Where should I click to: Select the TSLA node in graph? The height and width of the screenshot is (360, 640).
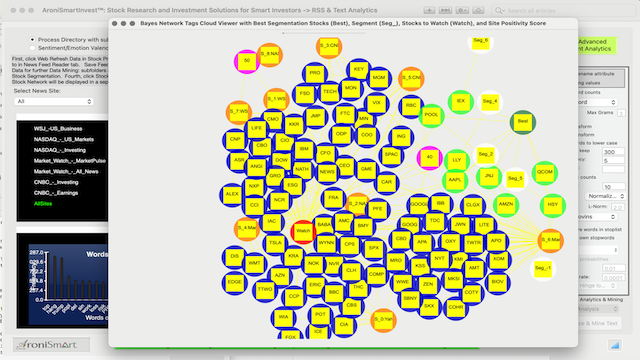(275, 243)
